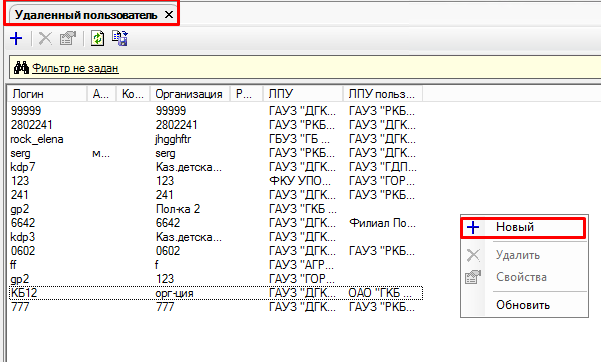Screen dimensions: 601x362
Task: Click the export-to-file toolbar icon
Action: click(x=120, y=38)
